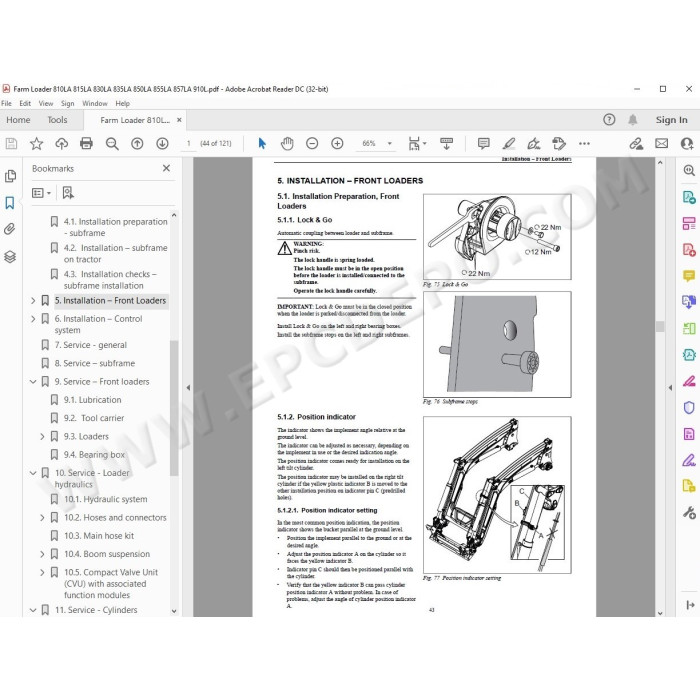Expand the 10.4. Boom suspension bookmark
Screen dimensions: 700x700
[42, 554]
